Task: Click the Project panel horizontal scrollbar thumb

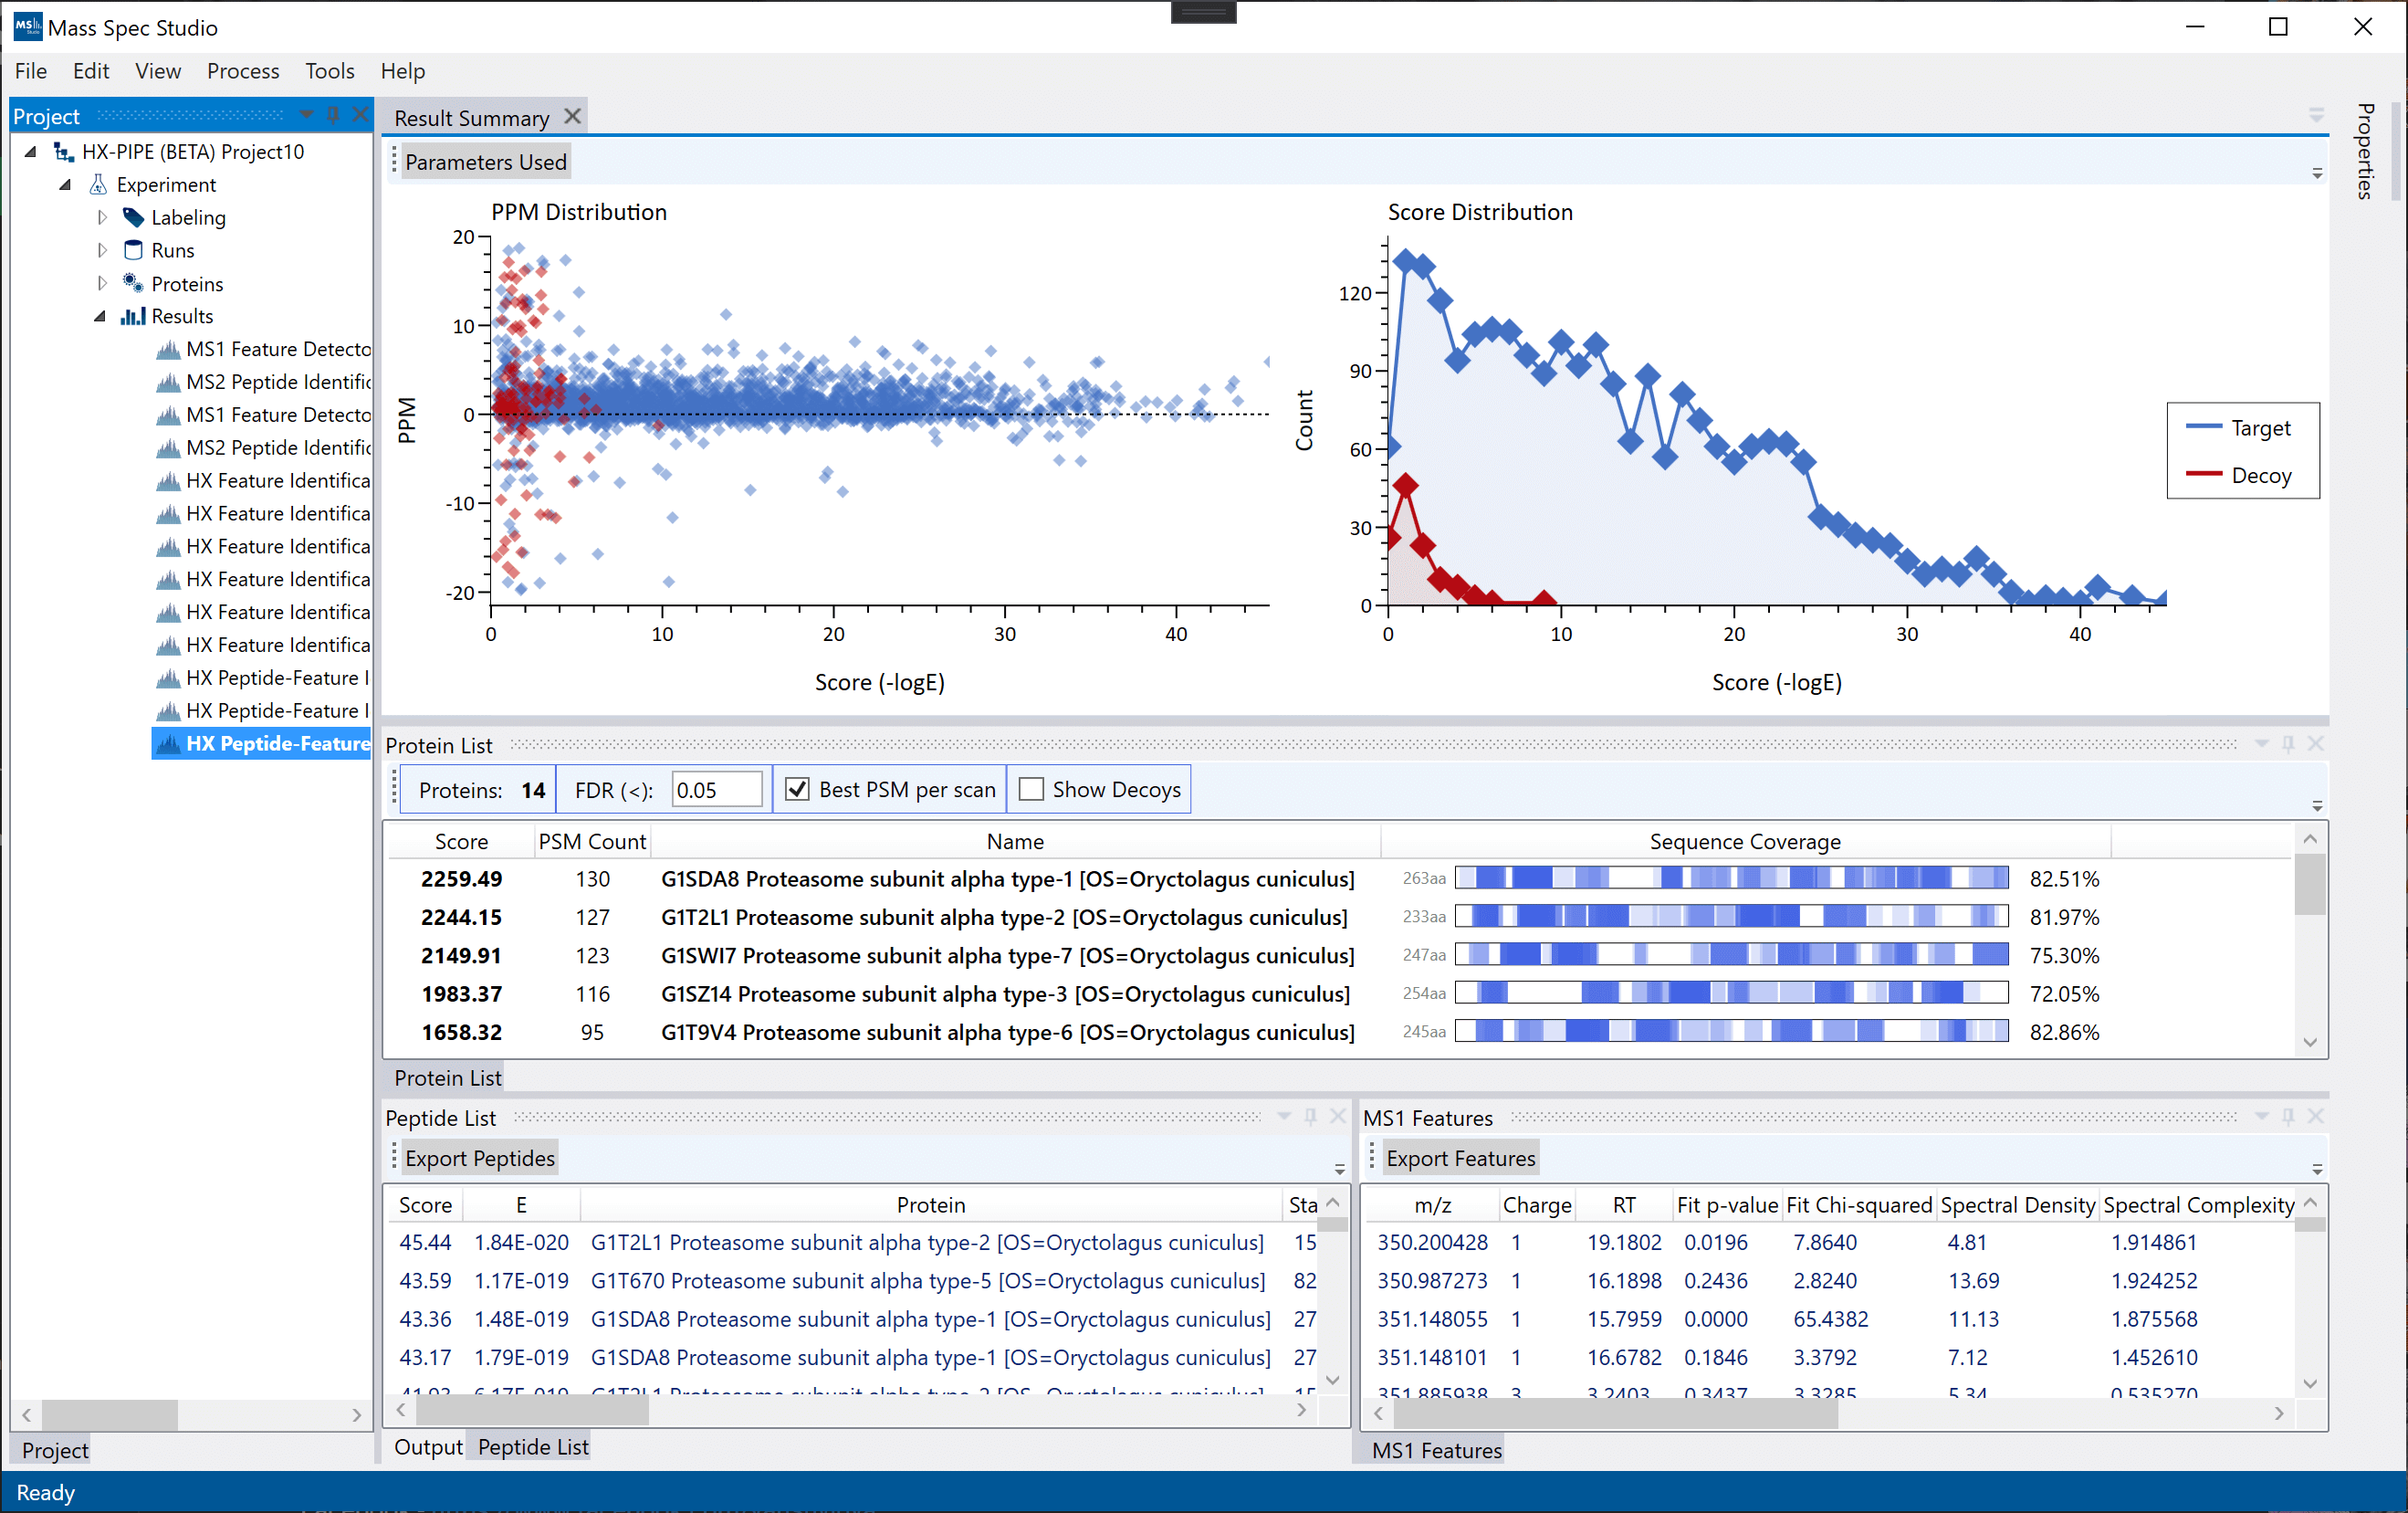Action: pos(109,1414)
